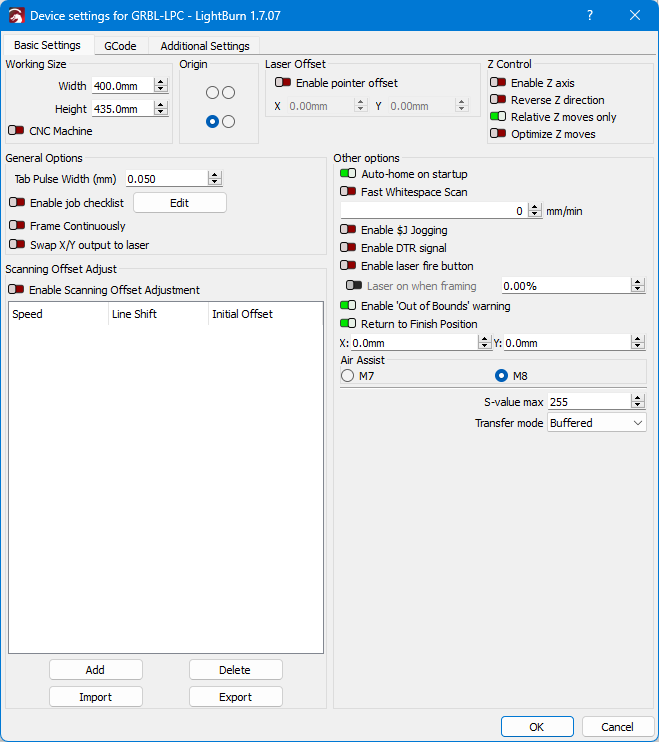Click the Height spinner arrows
Screen dimensions: 659x742
(x=161, y=108)
